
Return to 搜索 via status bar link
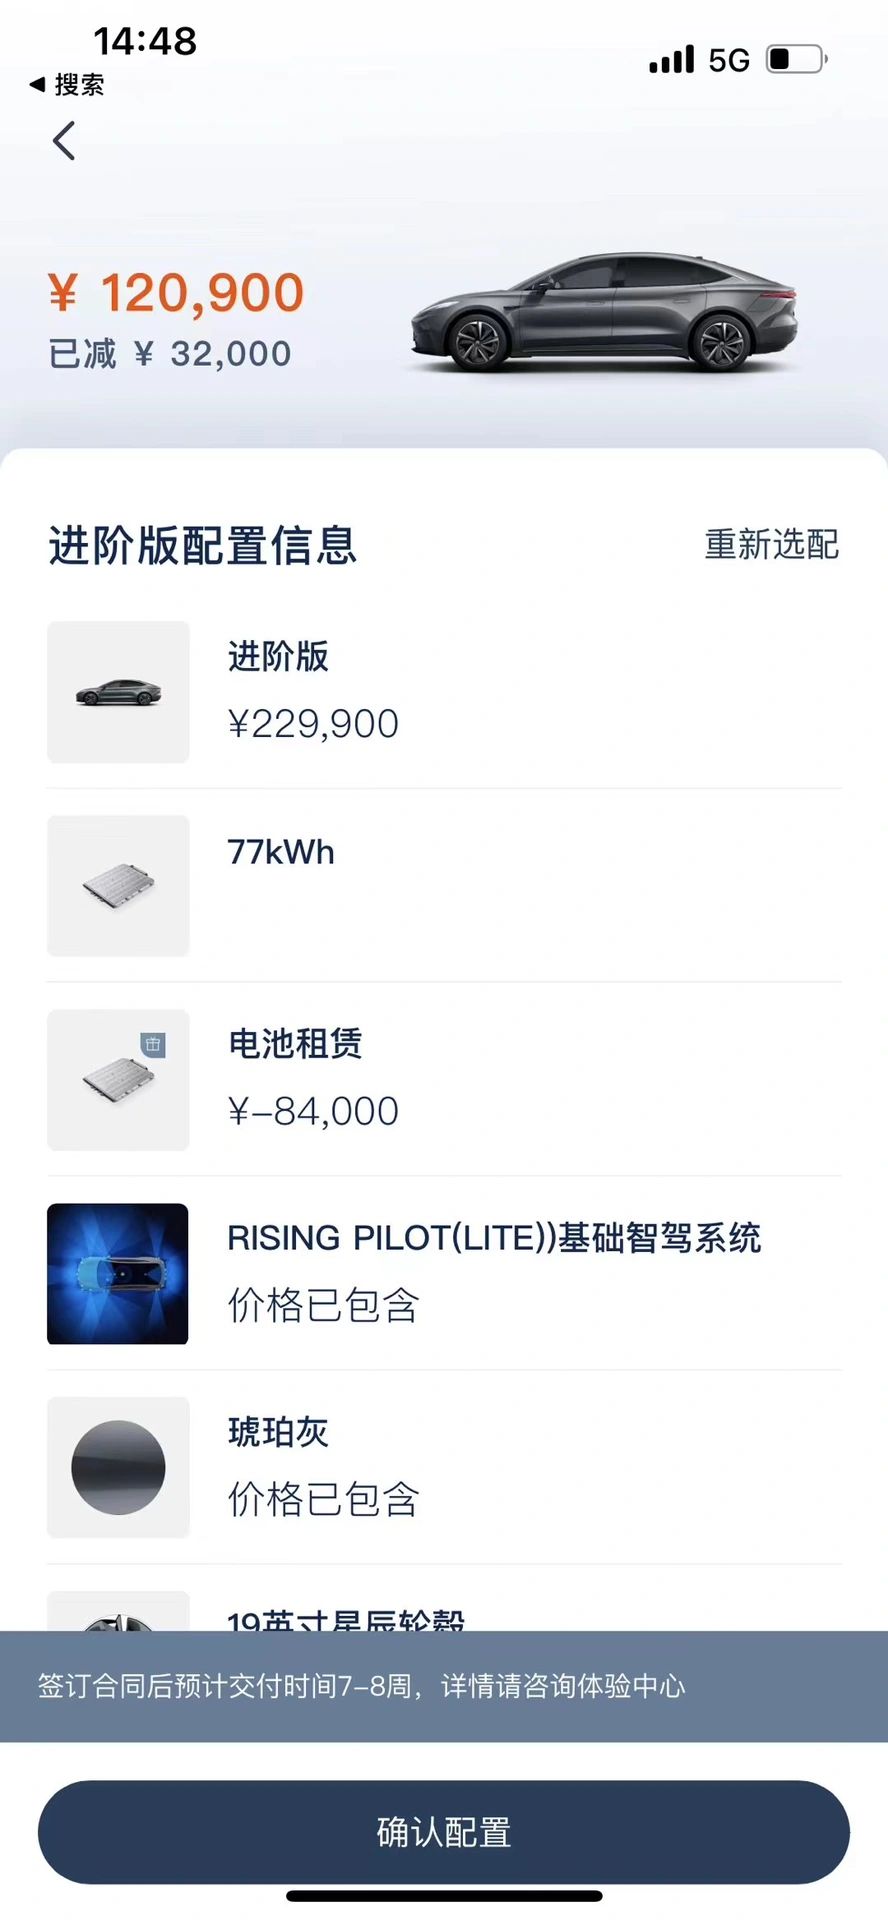coord(67,85)
